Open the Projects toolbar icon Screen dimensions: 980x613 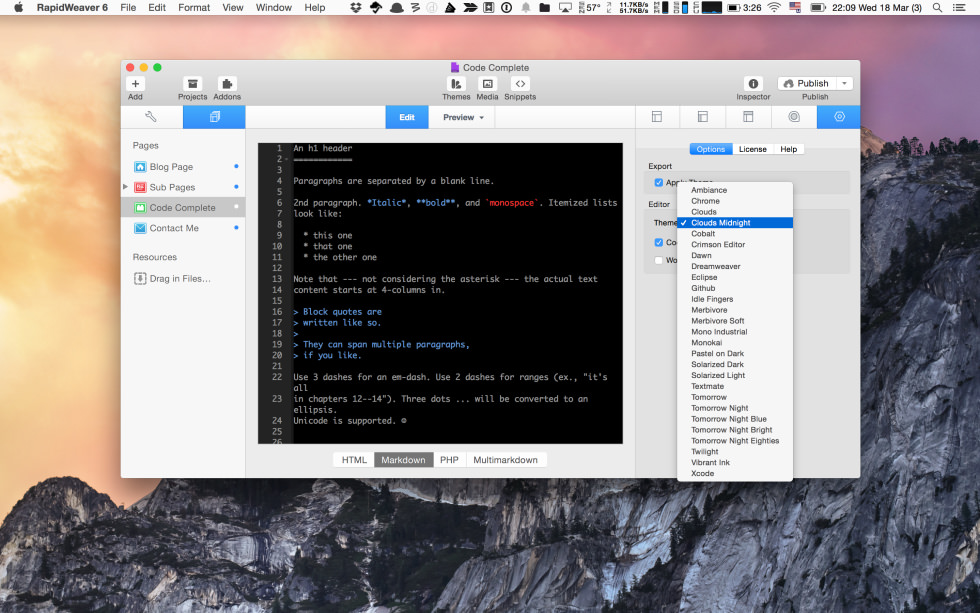pyautogui.click(x=192, y=84)
